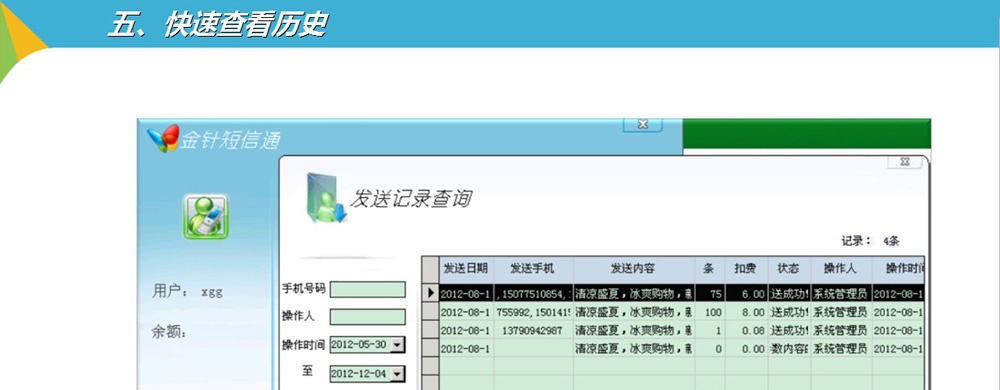Image resolution: width=1000 pixels, height=390 pixels.
Task: Click the green user contact icon
Action: click(x=206, y=217)
